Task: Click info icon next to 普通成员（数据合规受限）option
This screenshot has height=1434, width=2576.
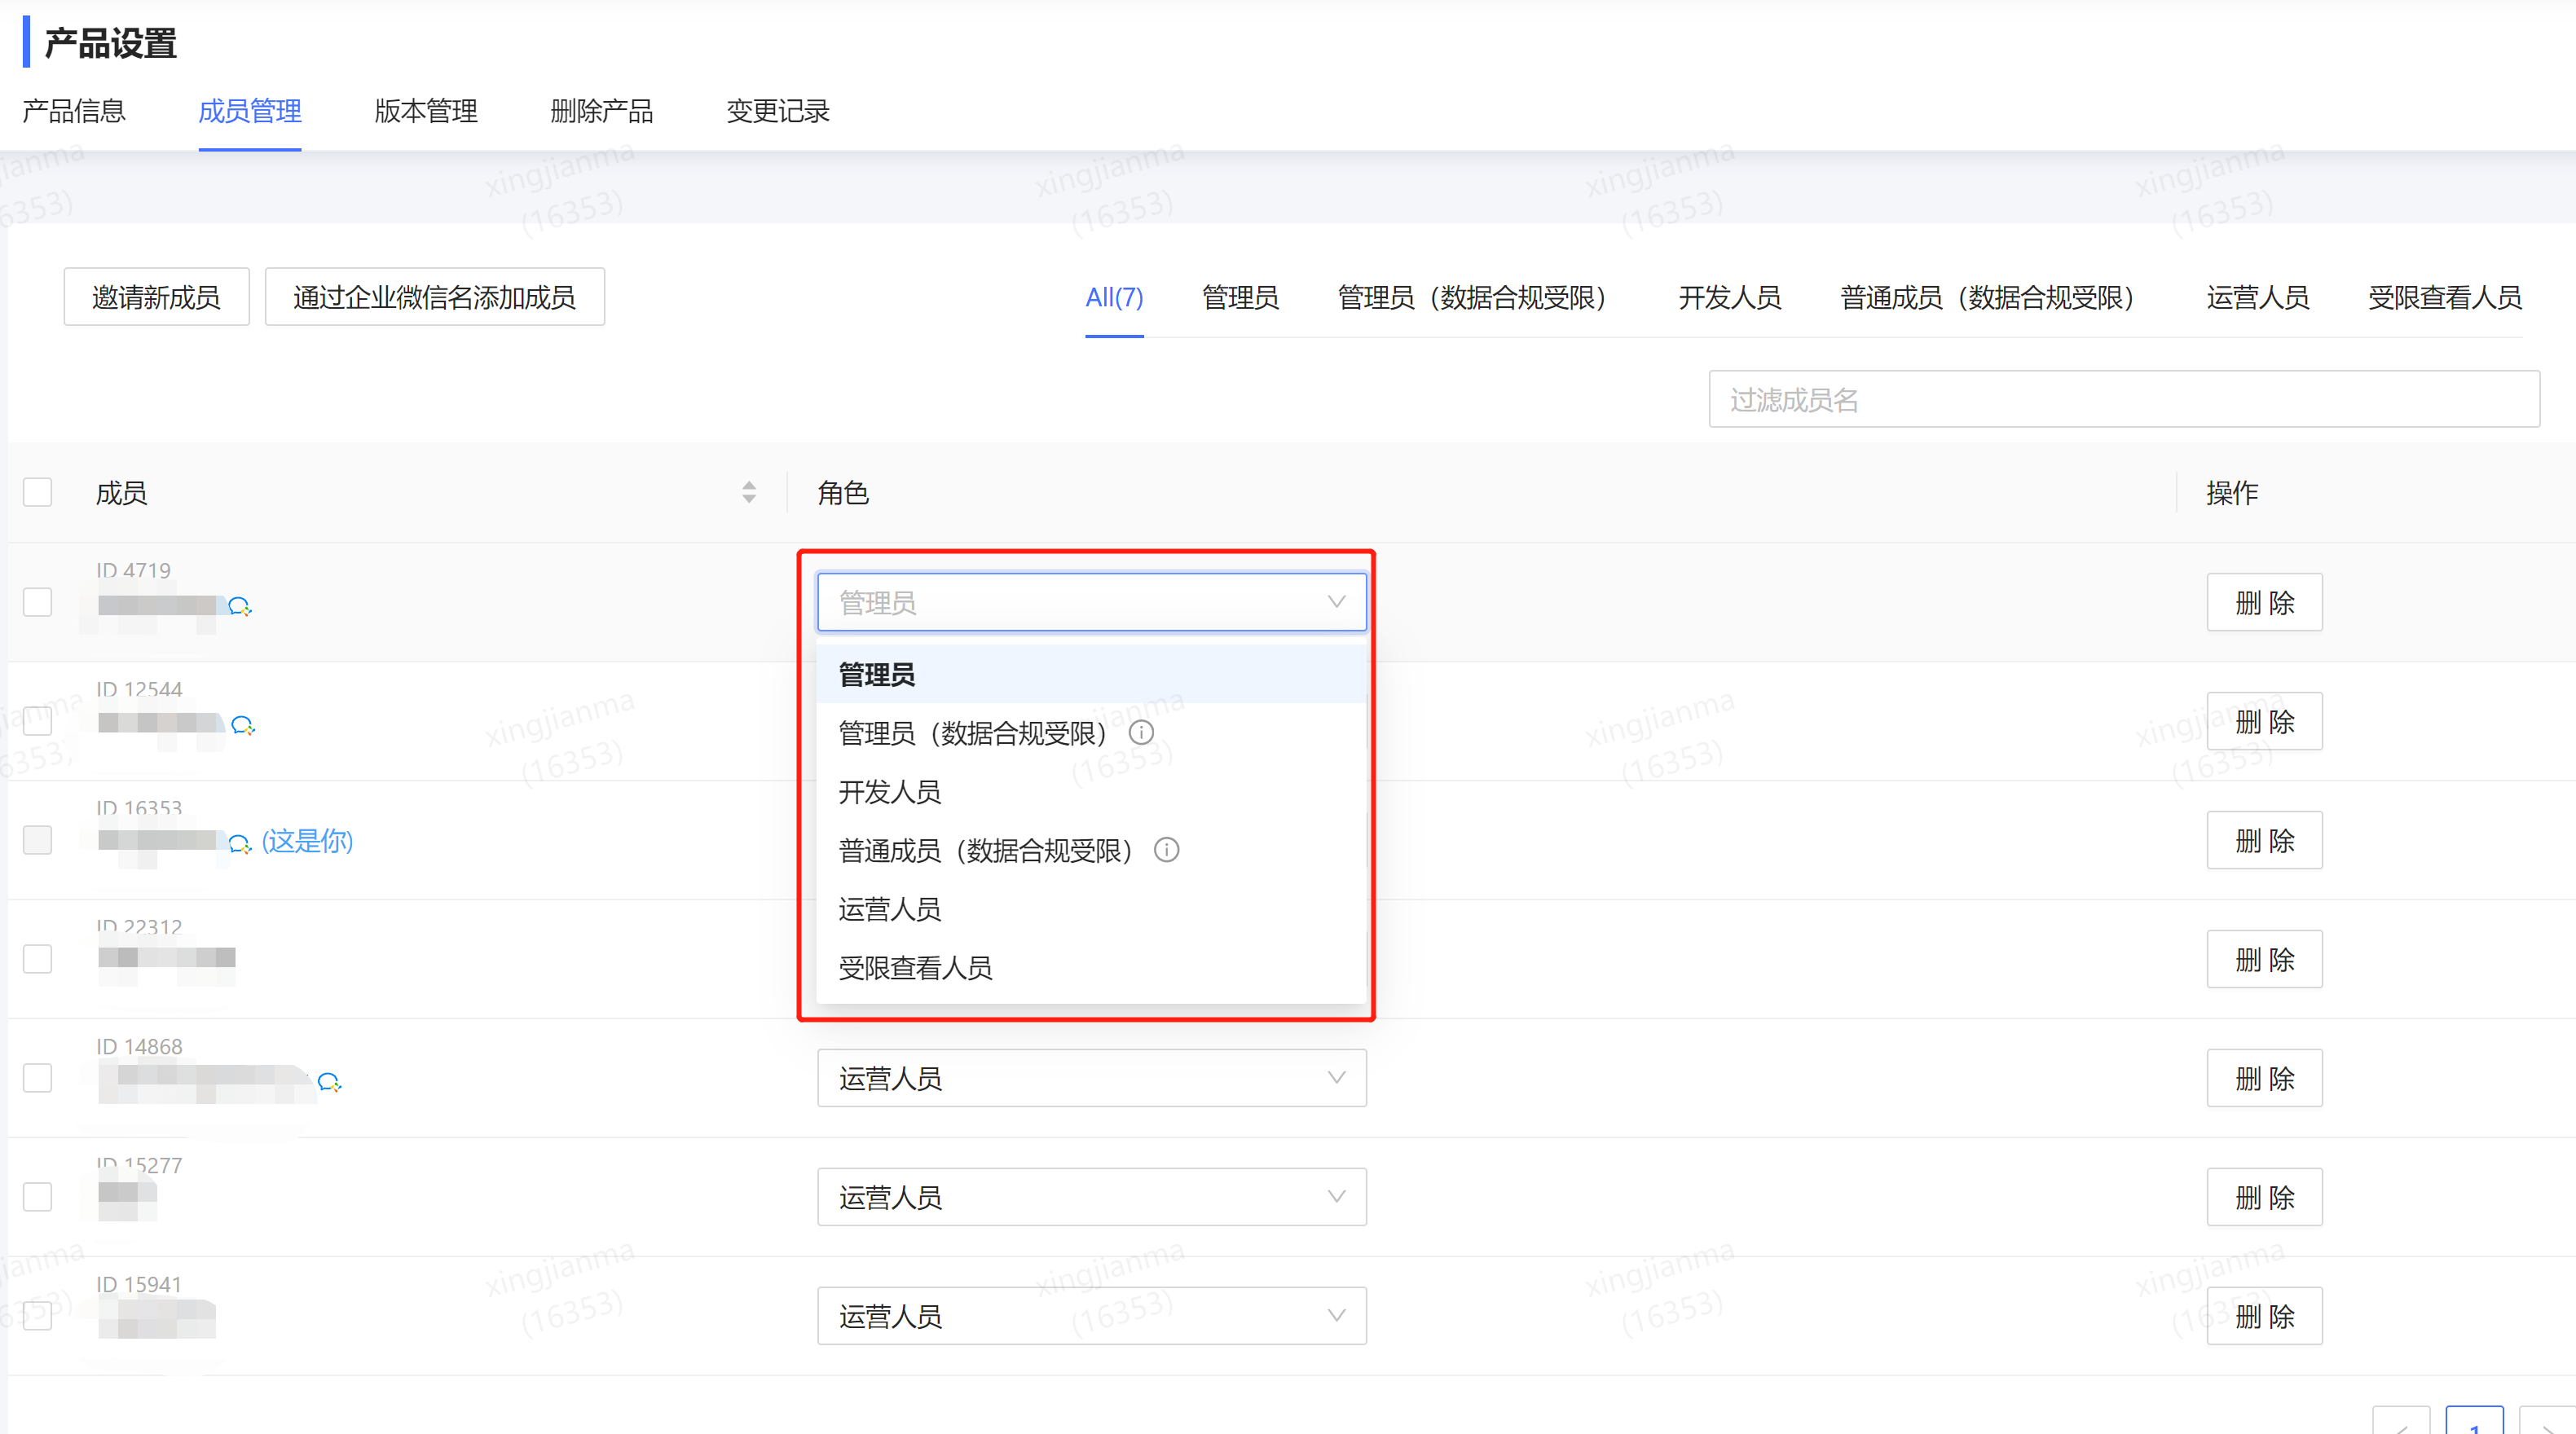Action: pos(1166,850)
